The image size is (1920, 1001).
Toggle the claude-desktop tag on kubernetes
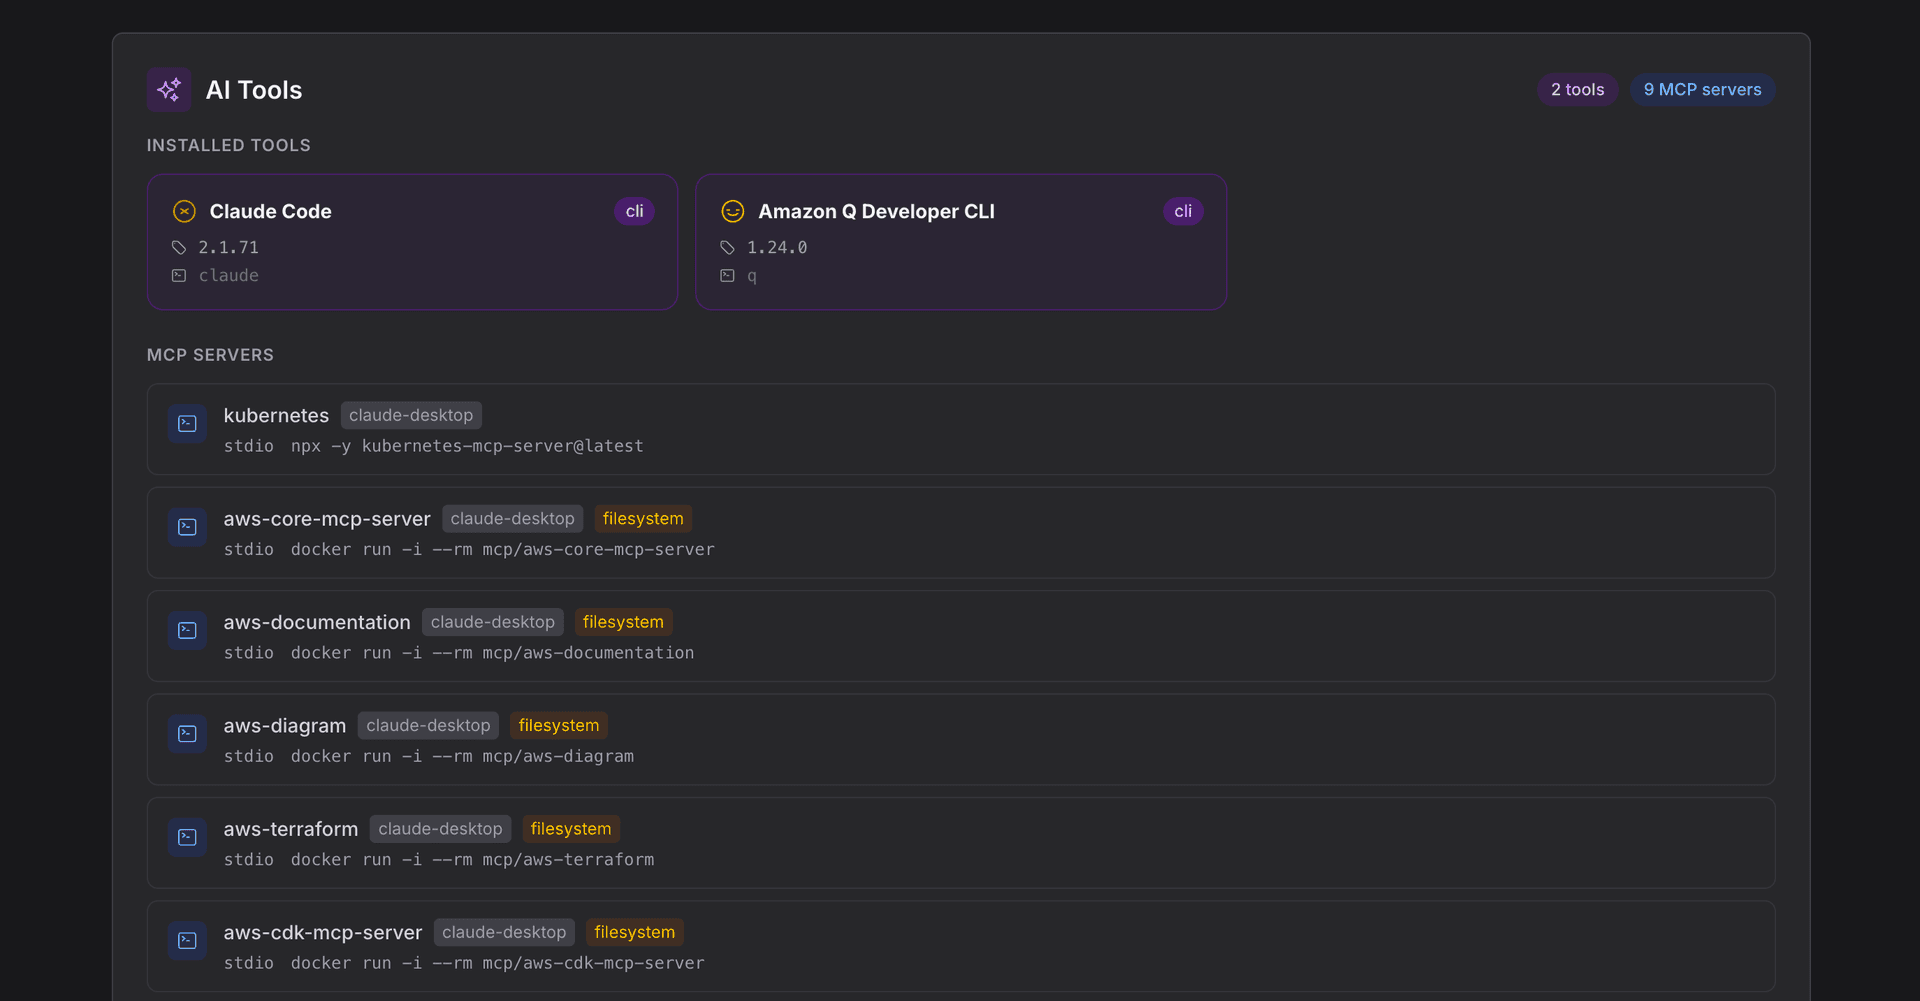(410, 414)
